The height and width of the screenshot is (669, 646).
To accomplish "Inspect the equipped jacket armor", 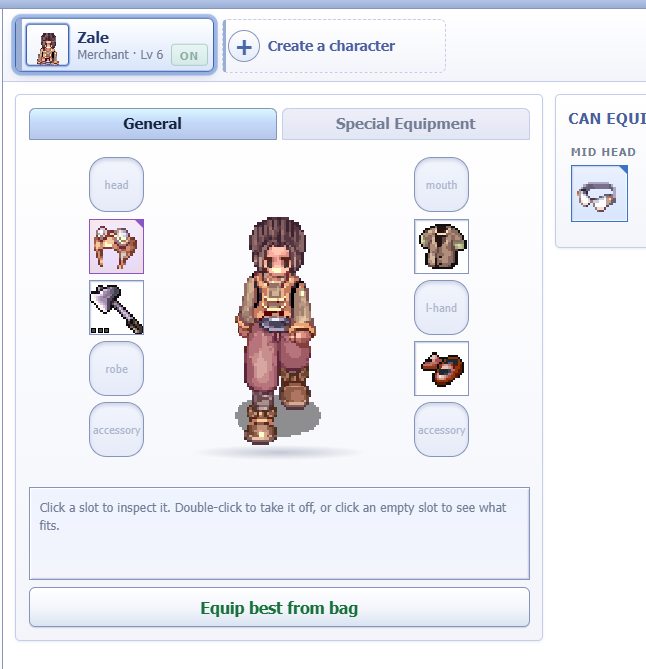I will pos(442,246).
